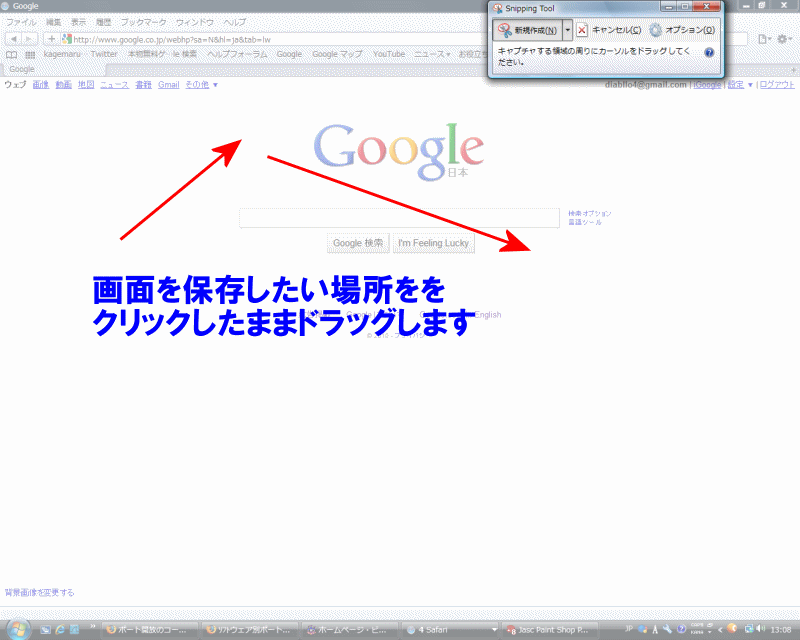The width and height of the screenshot is (800, 640).
Task: Click the iGoogle link
Action: tap(707, 85)
